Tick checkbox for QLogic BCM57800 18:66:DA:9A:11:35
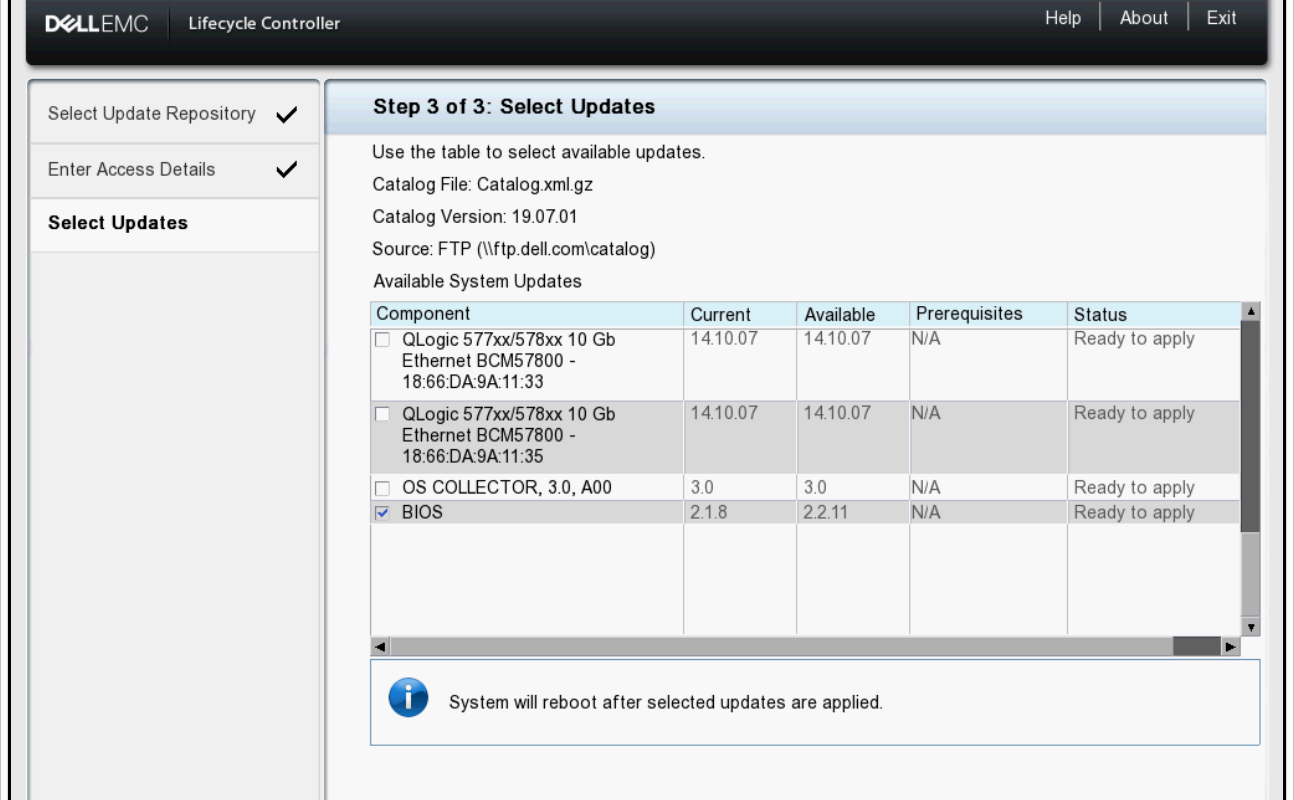The width and height of the screenshot is (1294, 800). (382, 414)
